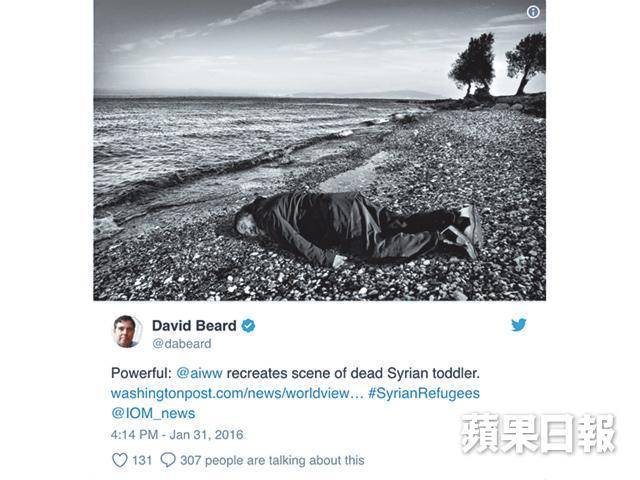This screenshot has height=480, width=640.
Task: Click the text 'recreates scene of dead Syrian toddler'
Action: tap(353, 373)
